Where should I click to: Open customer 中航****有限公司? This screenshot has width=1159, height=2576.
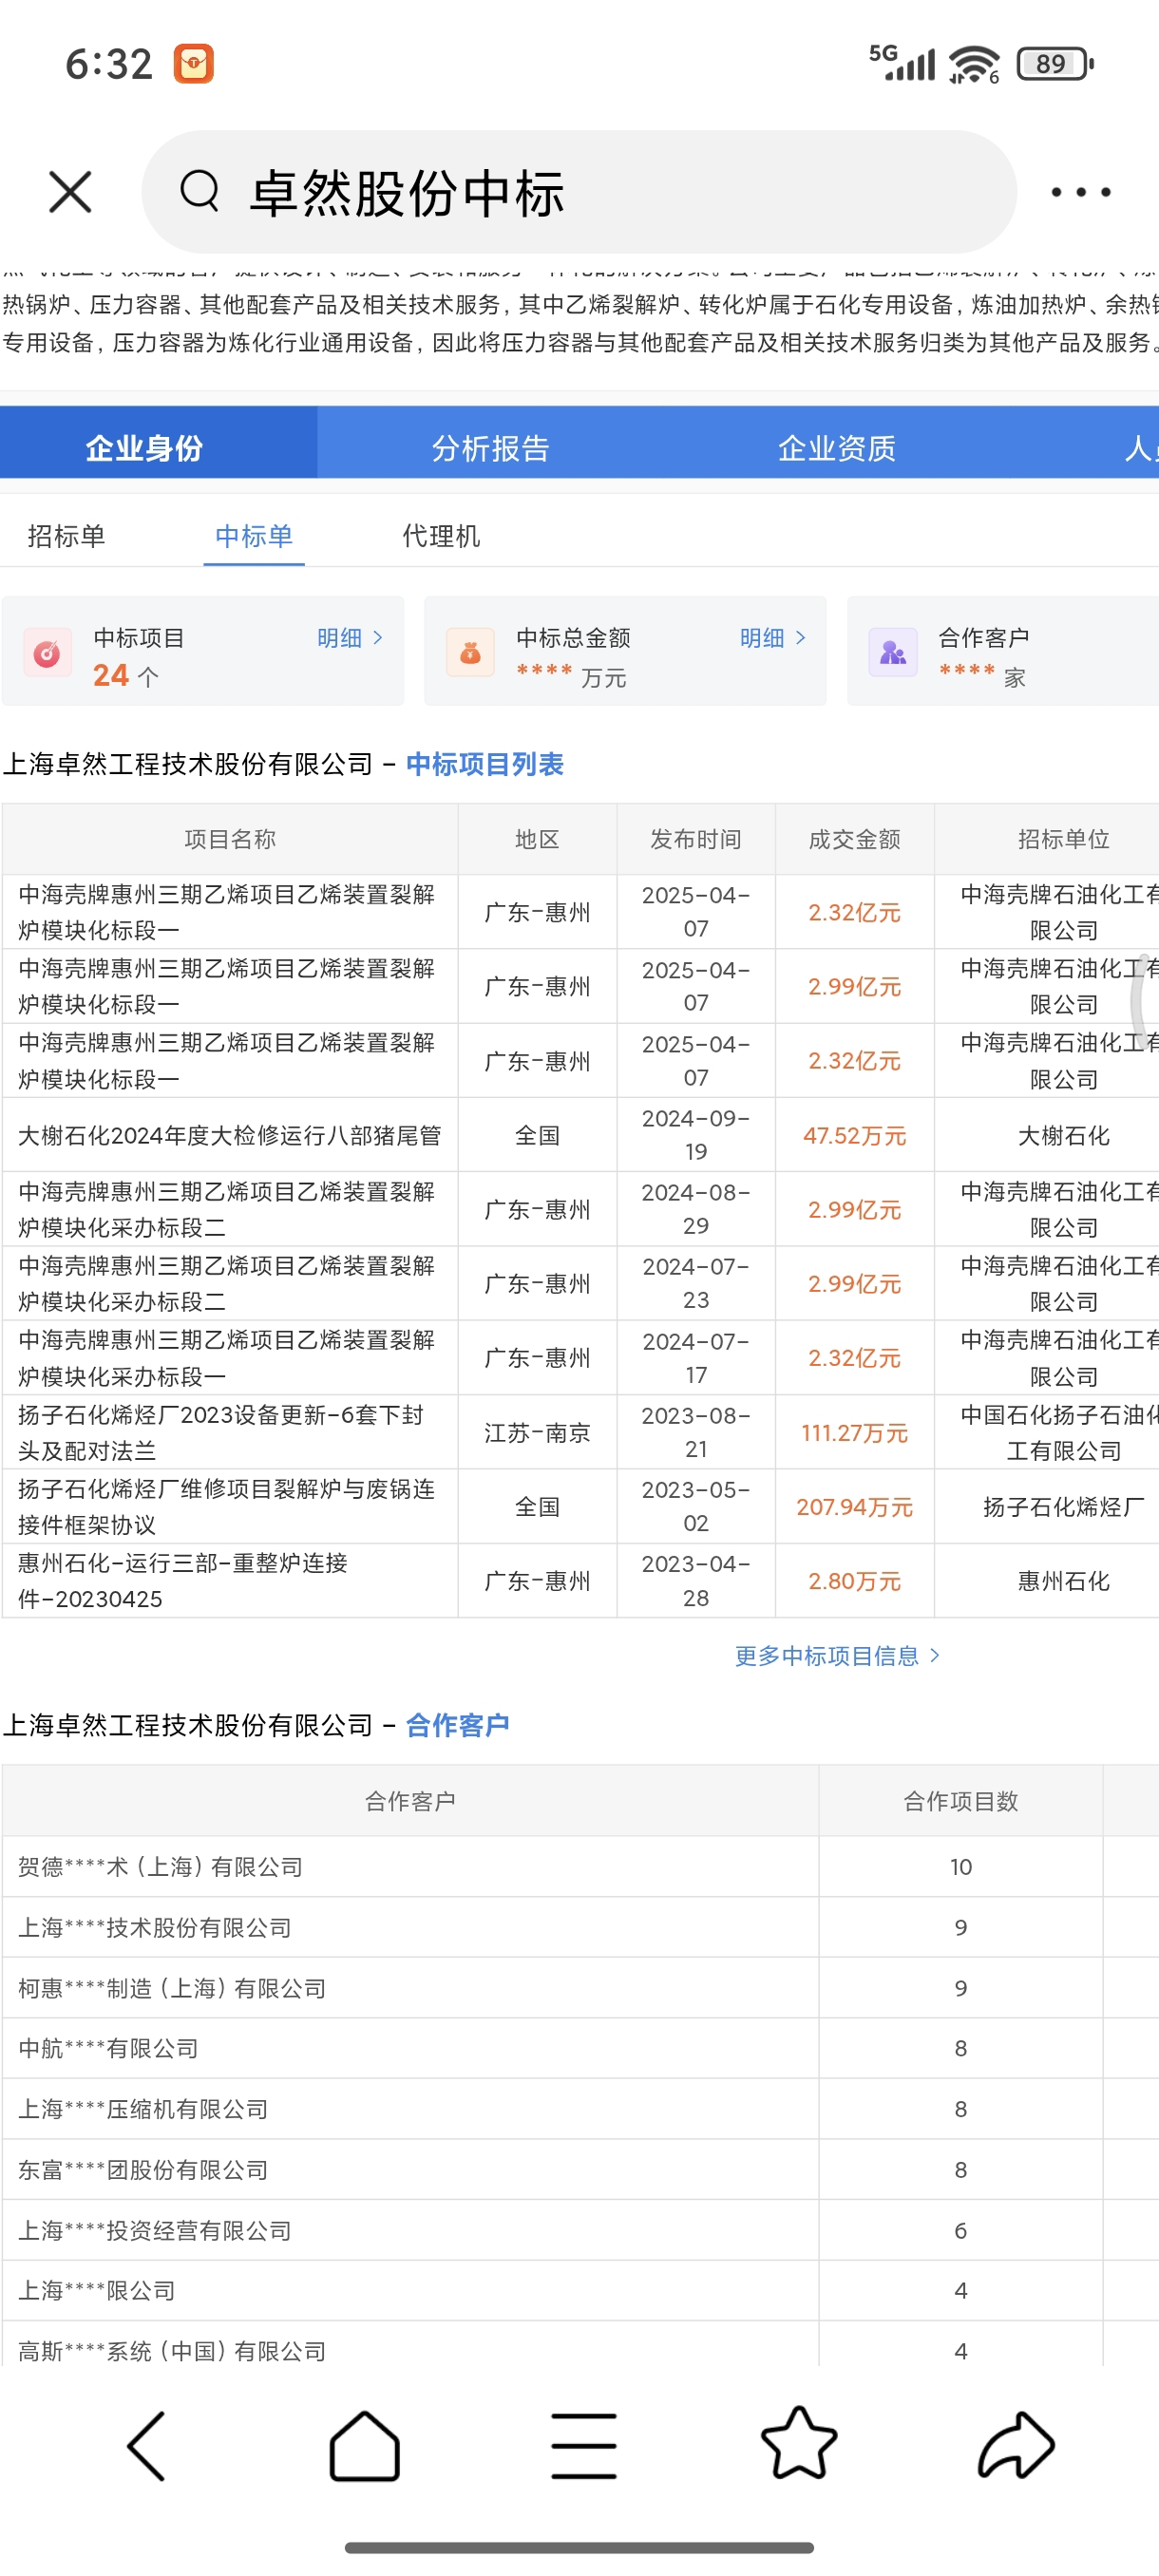pyautogui.click(x=109, y=2049)
